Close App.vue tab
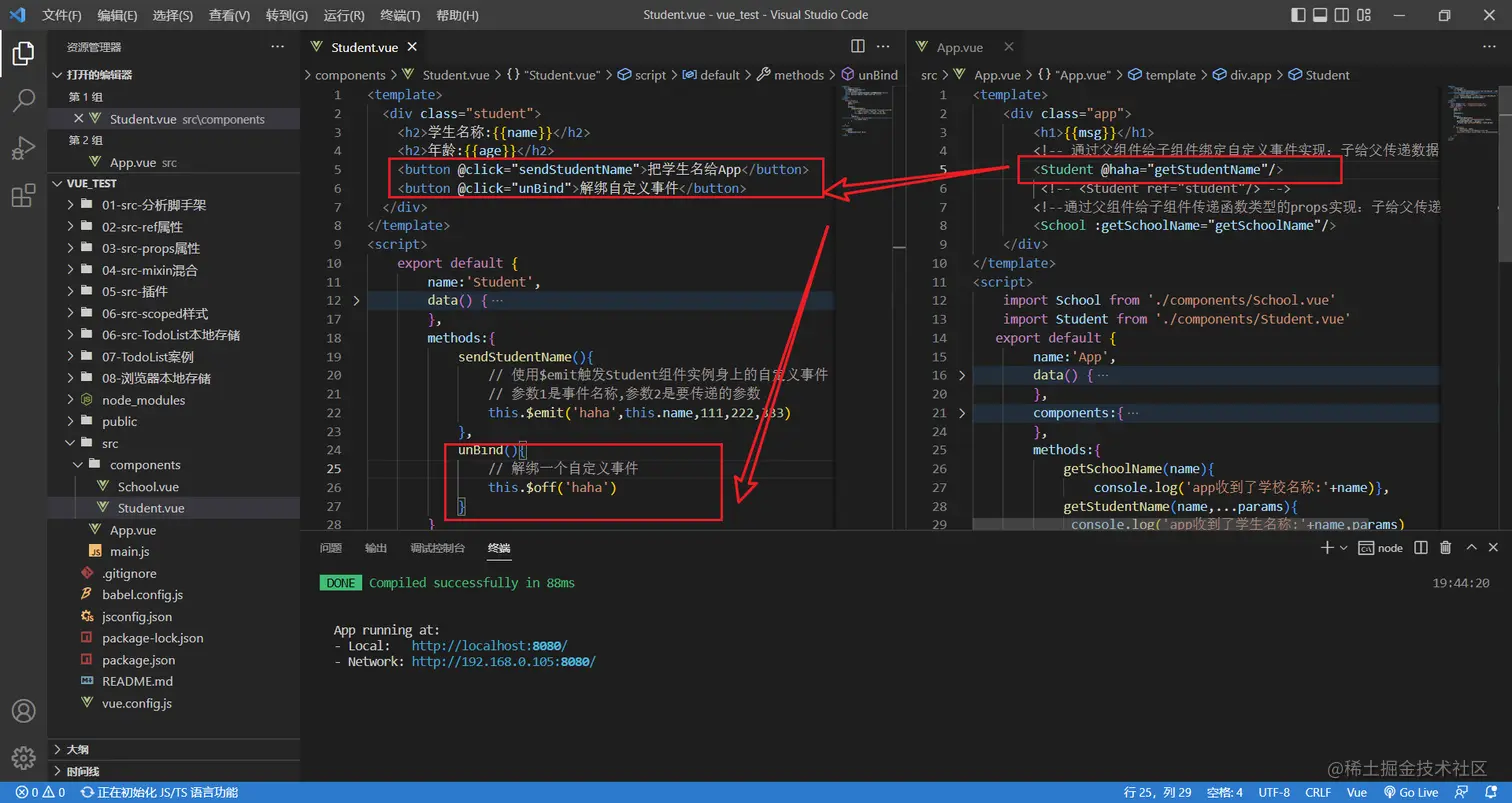Image resolution: width=1512 pixels, height=803 pixels. point(1008,46)
